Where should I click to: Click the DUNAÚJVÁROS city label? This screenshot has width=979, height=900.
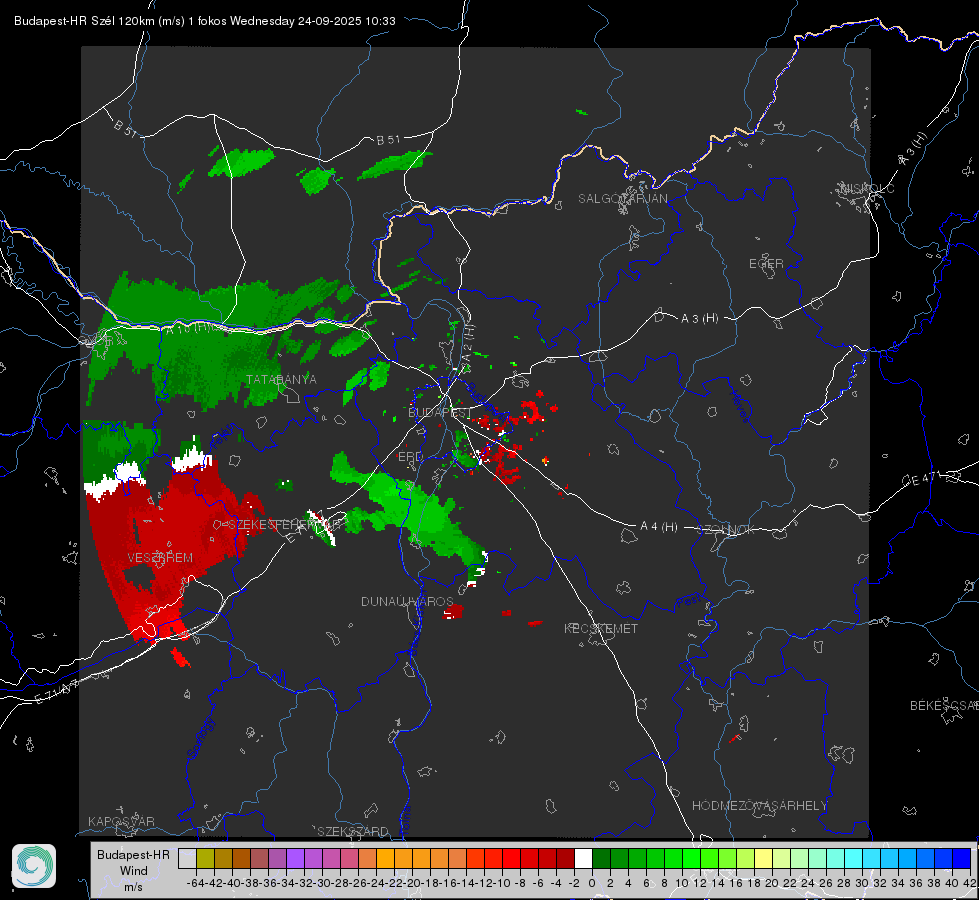tap(407, 601)
